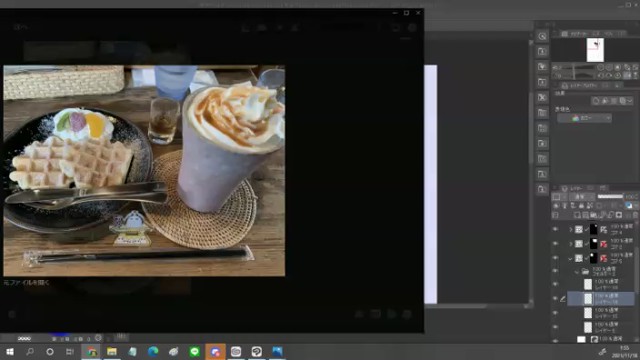The height and width of the screenshot is (360, 640).
Task: Open Windows Task View
Action: (70, 351)
